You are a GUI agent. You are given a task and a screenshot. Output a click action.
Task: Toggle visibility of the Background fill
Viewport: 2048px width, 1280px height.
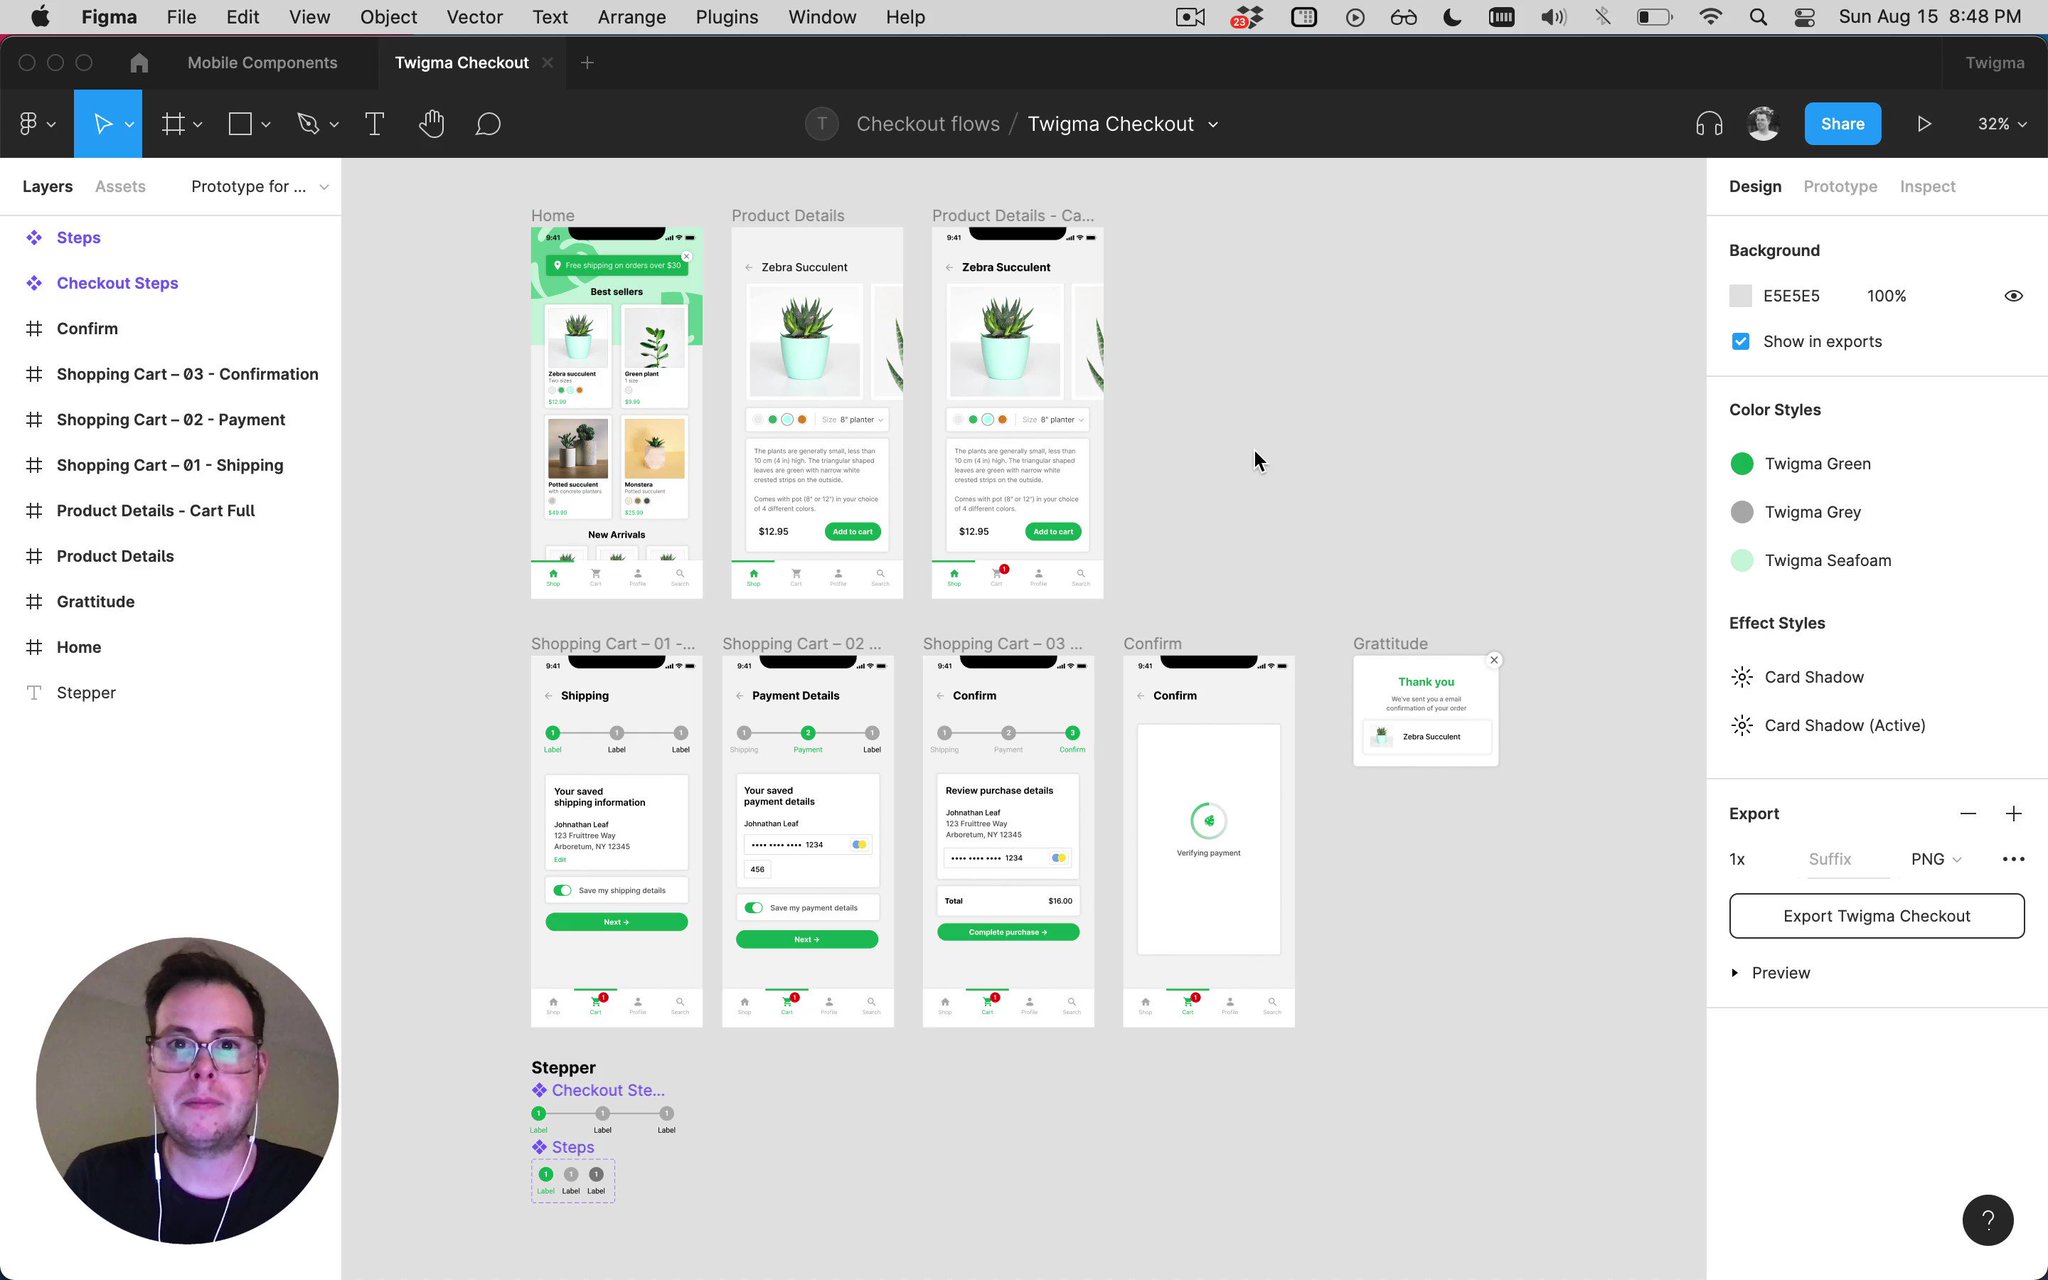[2013, 295]
